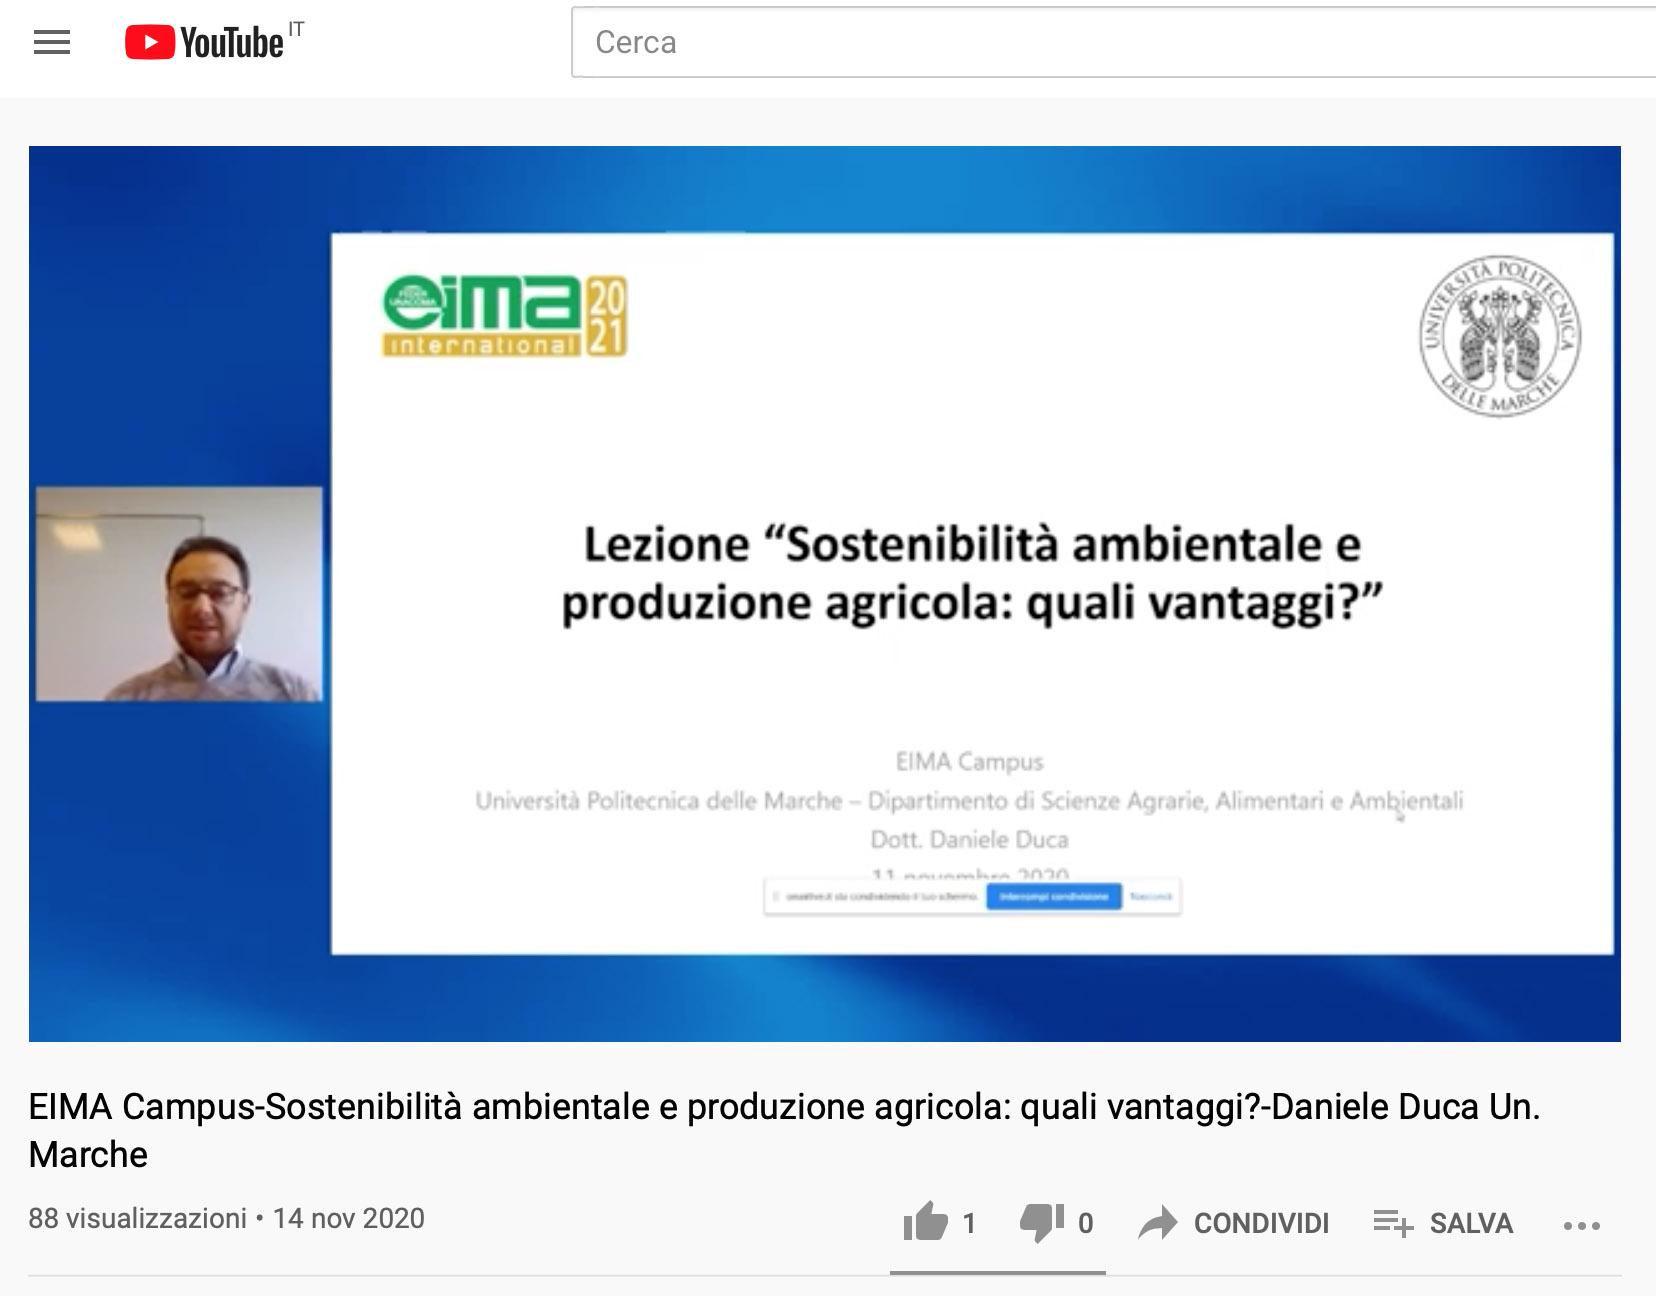The width and height of the screenshot is (1656, 1296).
Task: Click the like/dislike ratio bar
Action: [x=998, y=1273]
